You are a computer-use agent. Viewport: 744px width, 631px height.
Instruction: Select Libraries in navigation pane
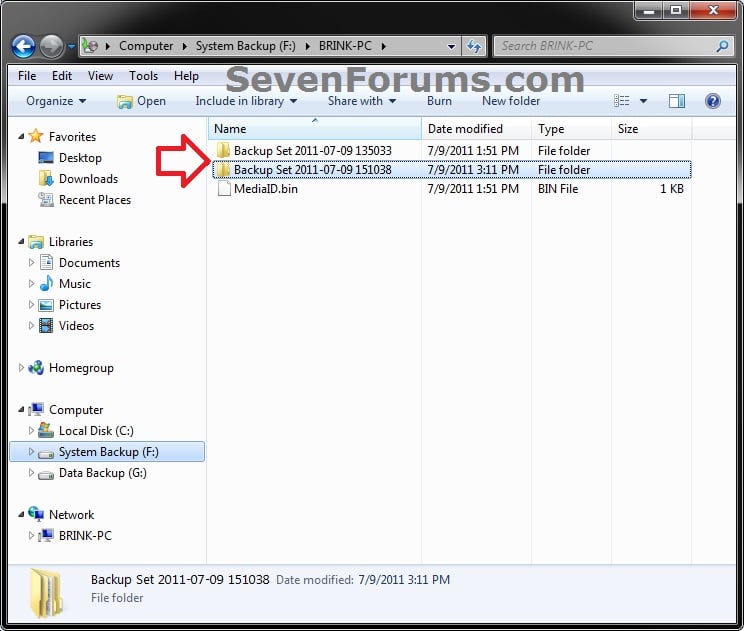tap(71, 242)
